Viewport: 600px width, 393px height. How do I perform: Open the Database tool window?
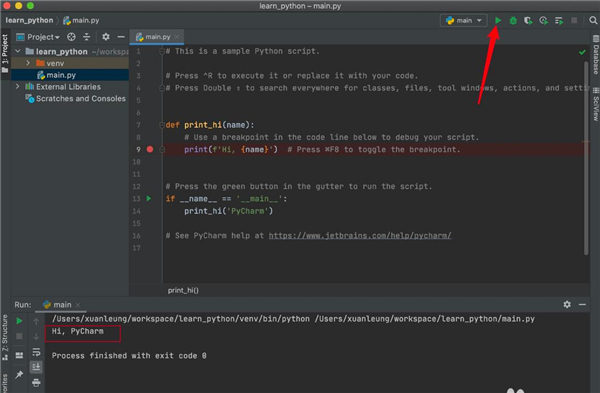click(x=595, y=54)
